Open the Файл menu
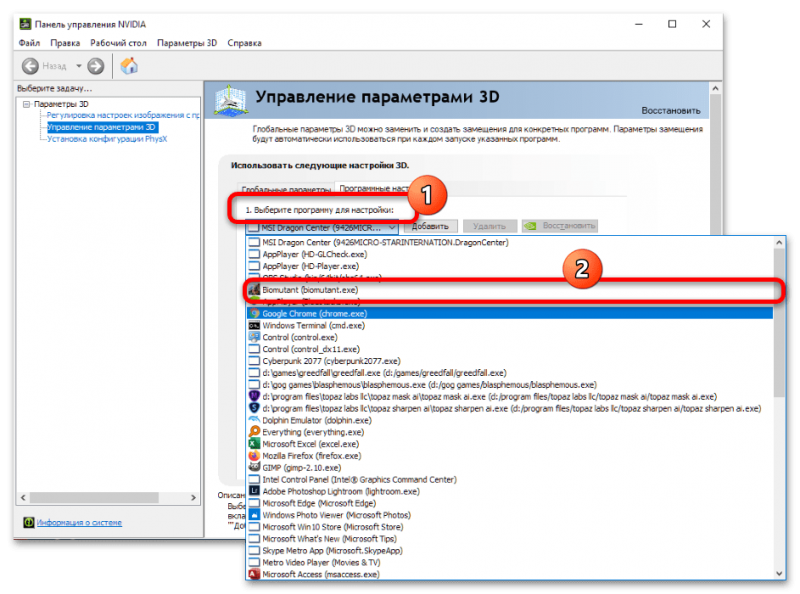 (29, 43)
